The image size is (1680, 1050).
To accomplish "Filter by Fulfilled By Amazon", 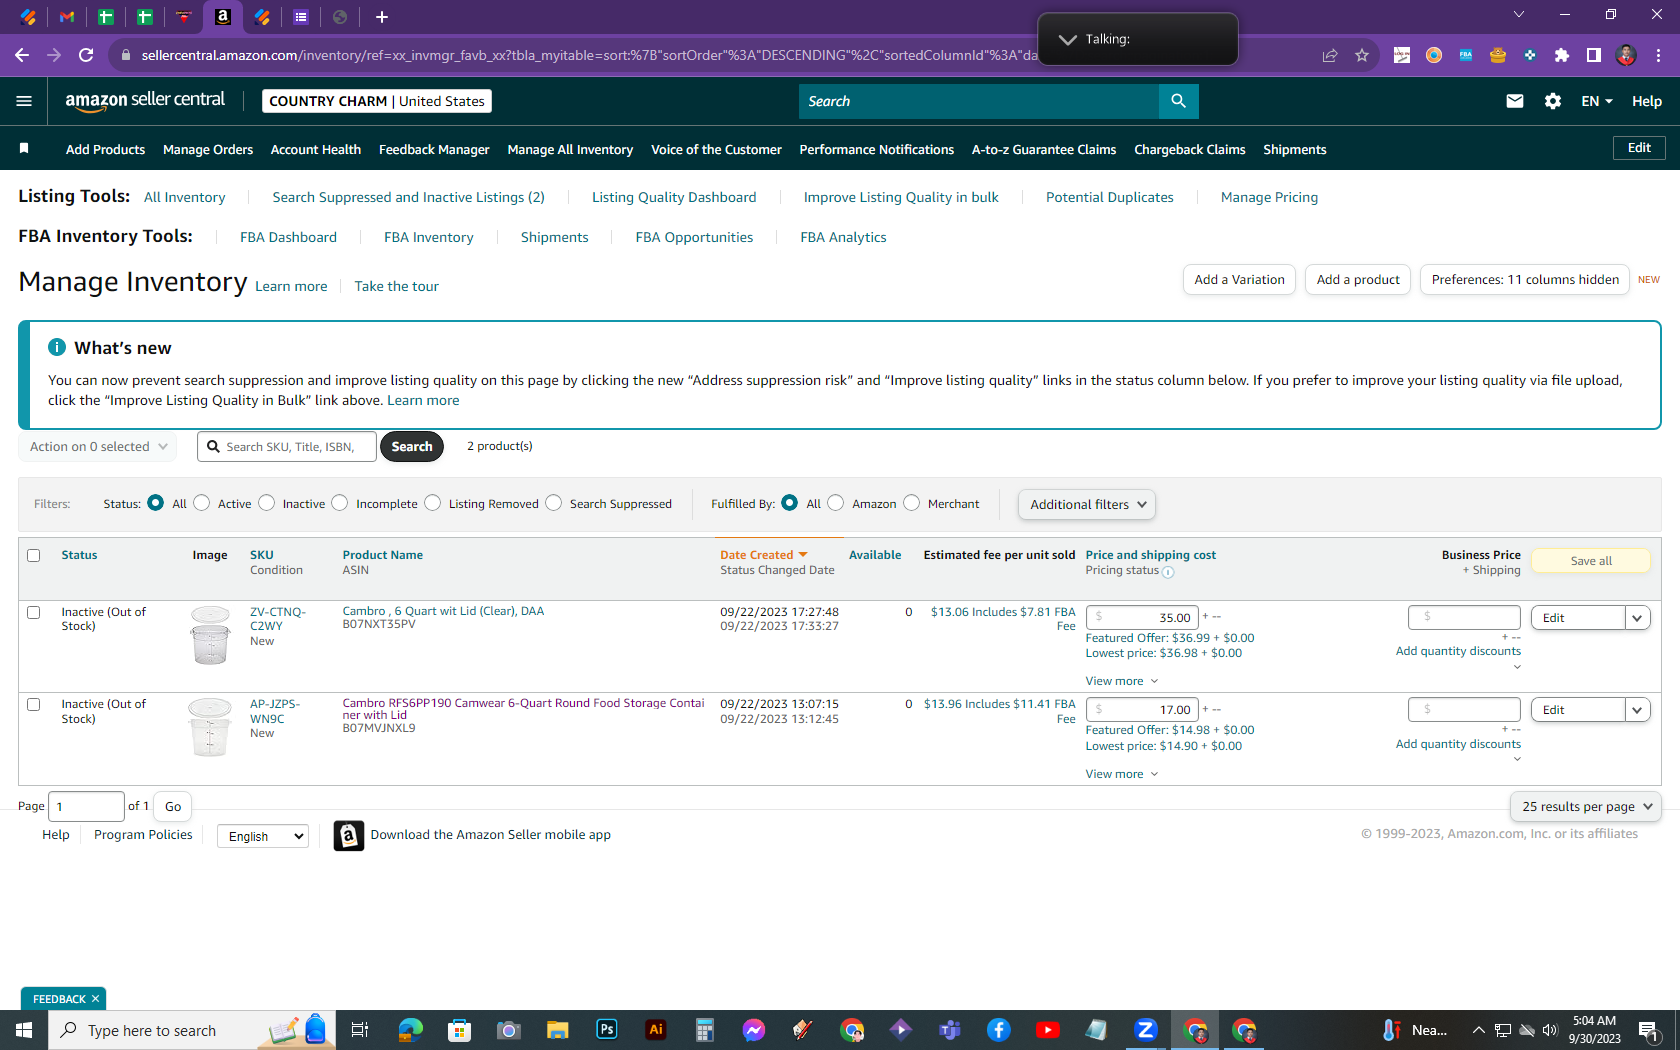I will click(836, 503).
